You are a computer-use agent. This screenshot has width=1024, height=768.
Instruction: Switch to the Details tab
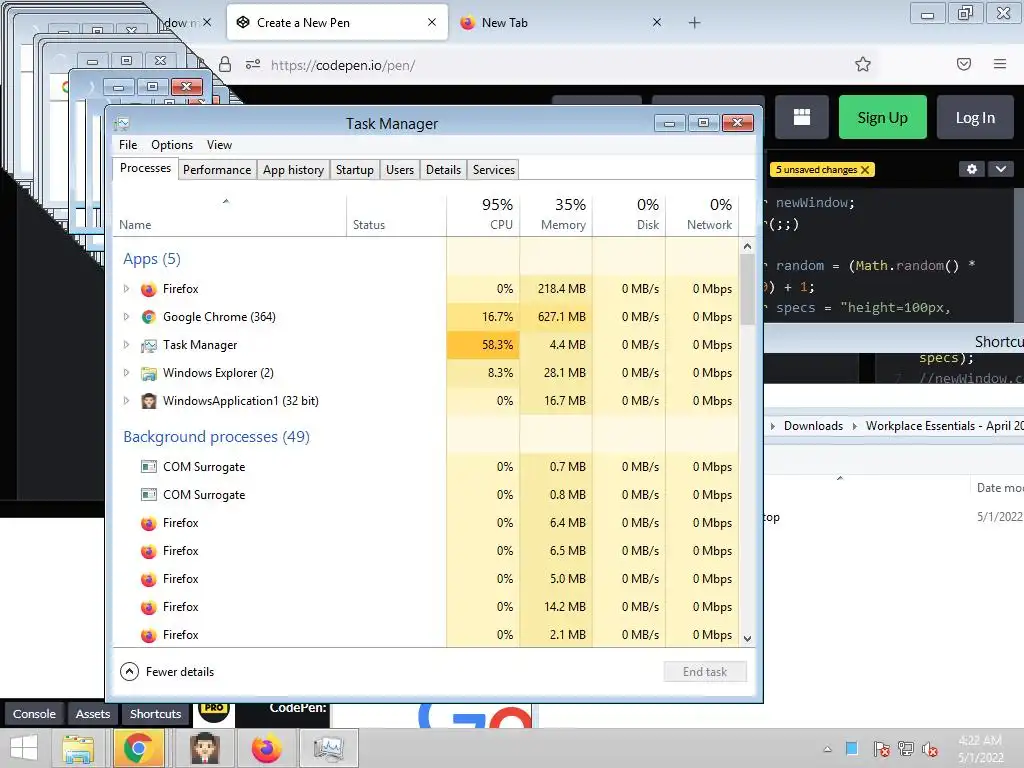[x=443, y=170]
